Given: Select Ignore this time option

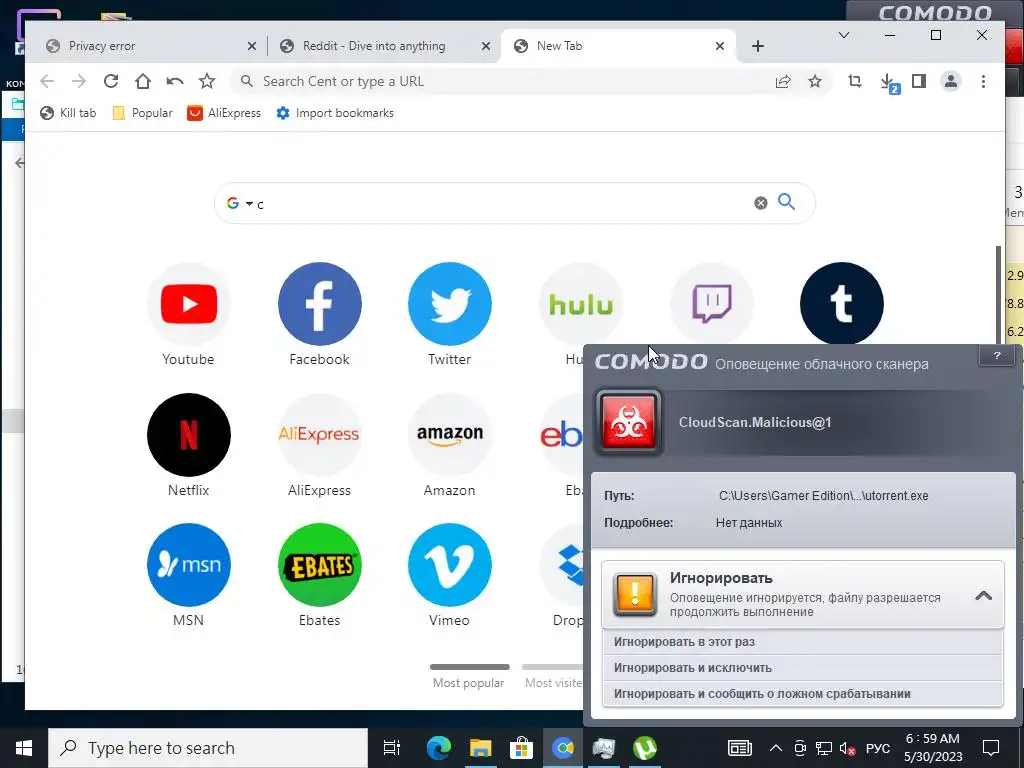Looking at the screenshot, I should point(802,642).
